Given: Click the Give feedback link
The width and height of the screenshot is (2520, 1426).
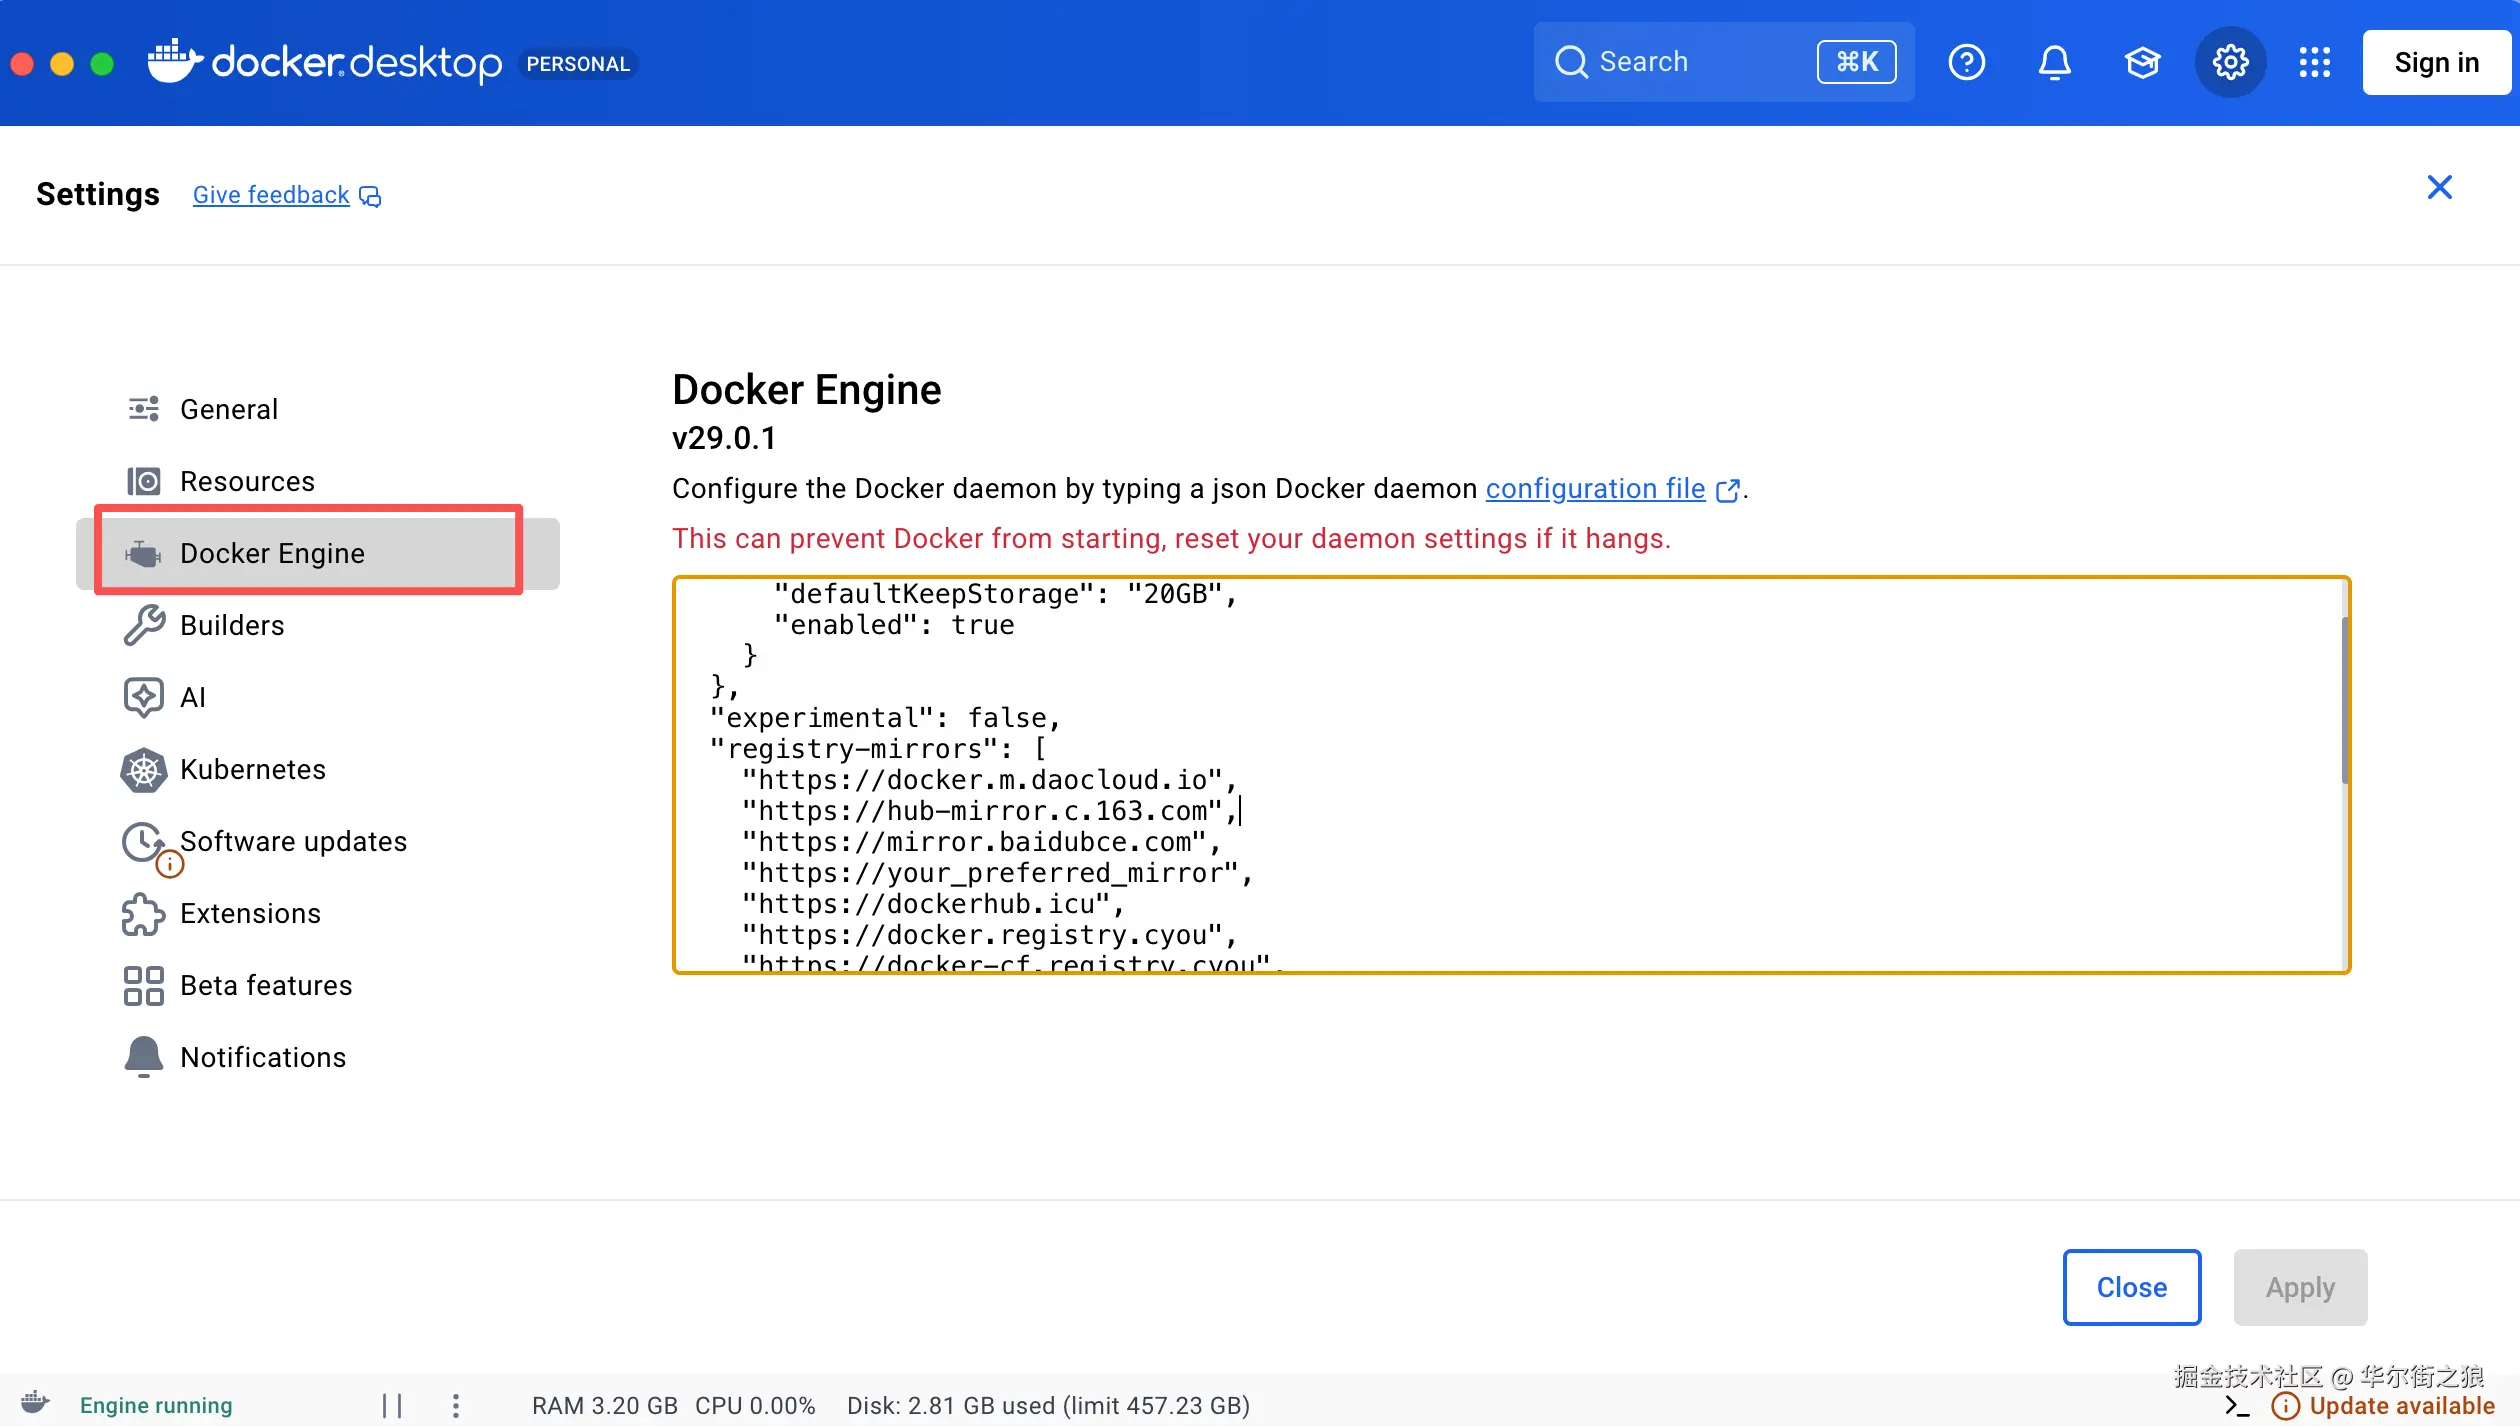Looking at the screenshot, I should click(x=271, y=195).
